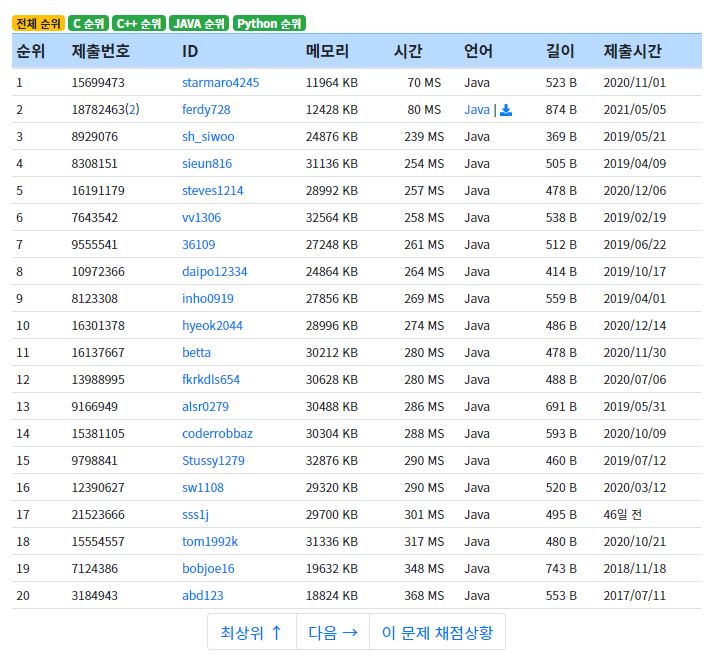Open betta user profile
The width and height of the screenshot is (725, 672).
197,353
